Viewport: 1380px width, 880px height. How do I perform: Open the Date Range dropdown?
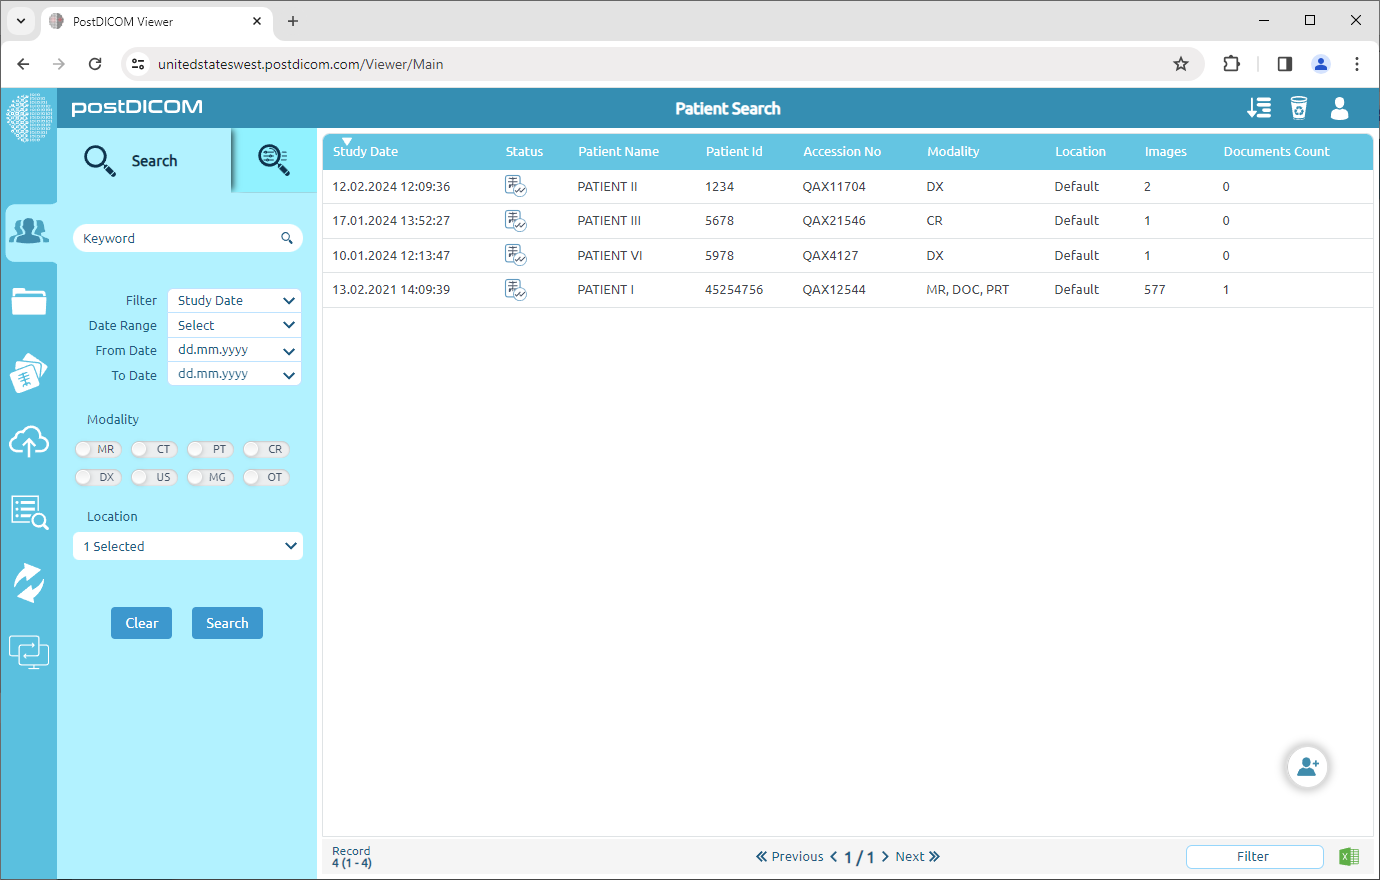(x=234, y=325)
